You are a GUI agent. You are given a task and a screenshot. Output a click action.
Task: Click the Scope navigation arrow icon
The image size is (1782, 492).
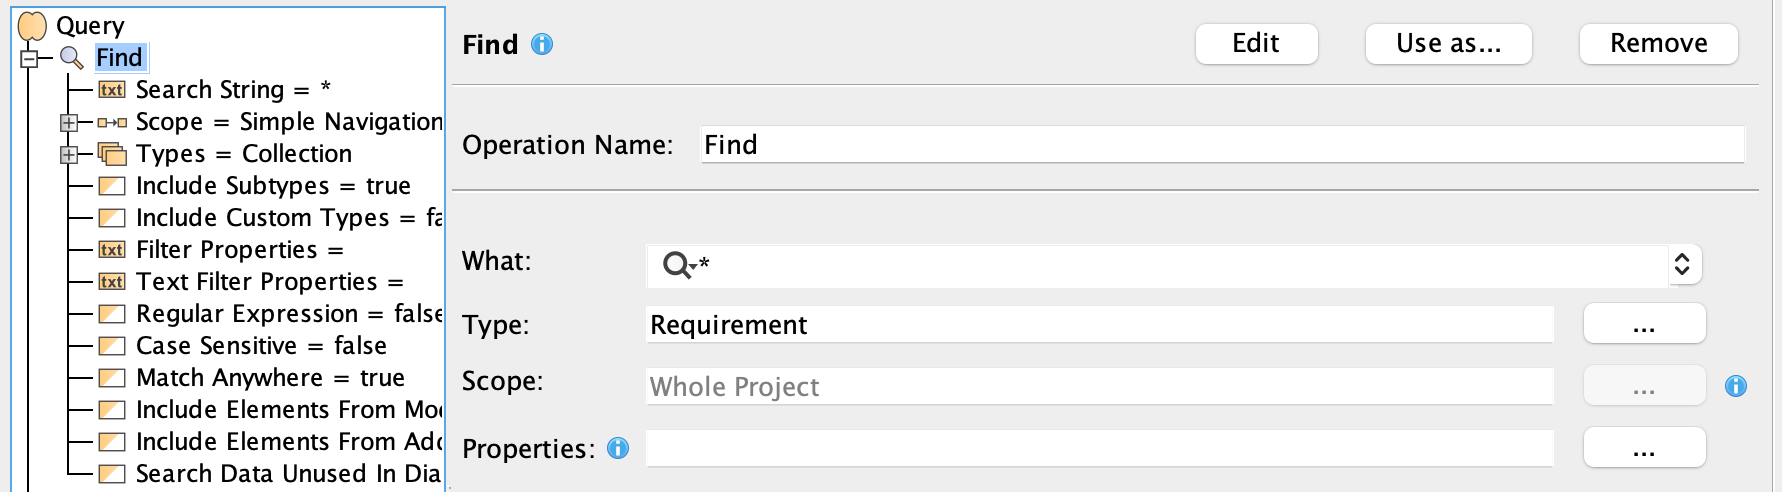[112, 123]
